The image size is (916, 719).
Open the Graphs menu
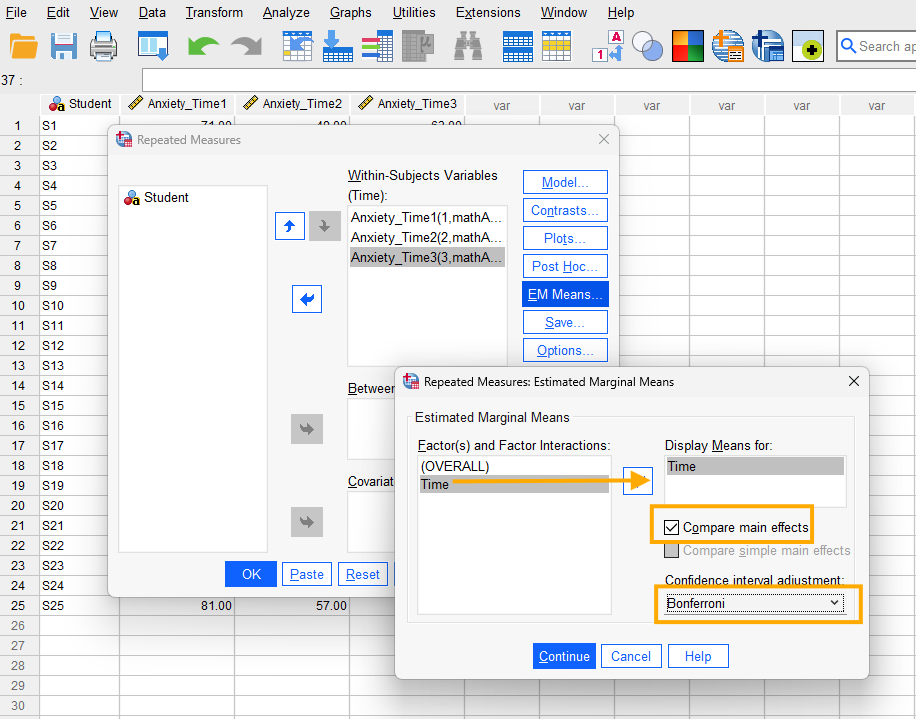pyautogui.click(x=350, y=13)
